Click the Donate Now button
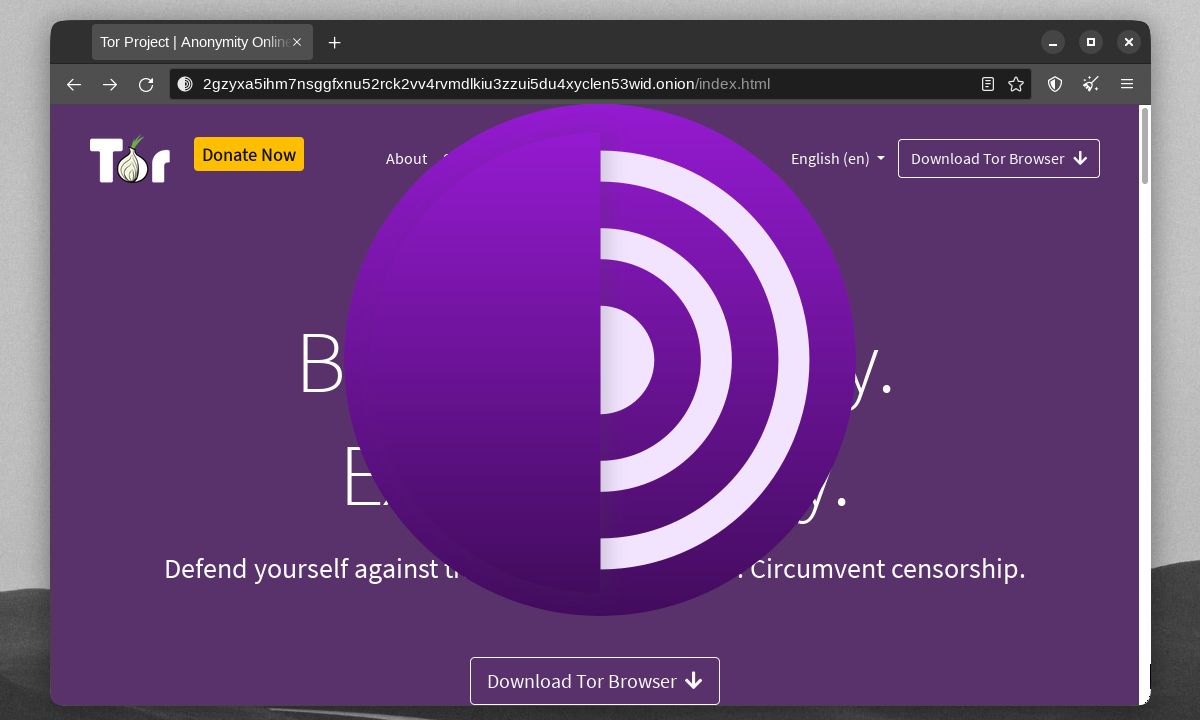Screen dimensions: 1200x720 249,154
